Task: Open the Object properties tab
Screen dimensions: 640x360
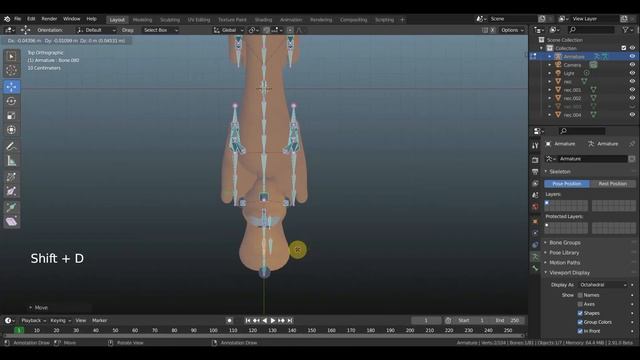Action: [x=535, y=221]
